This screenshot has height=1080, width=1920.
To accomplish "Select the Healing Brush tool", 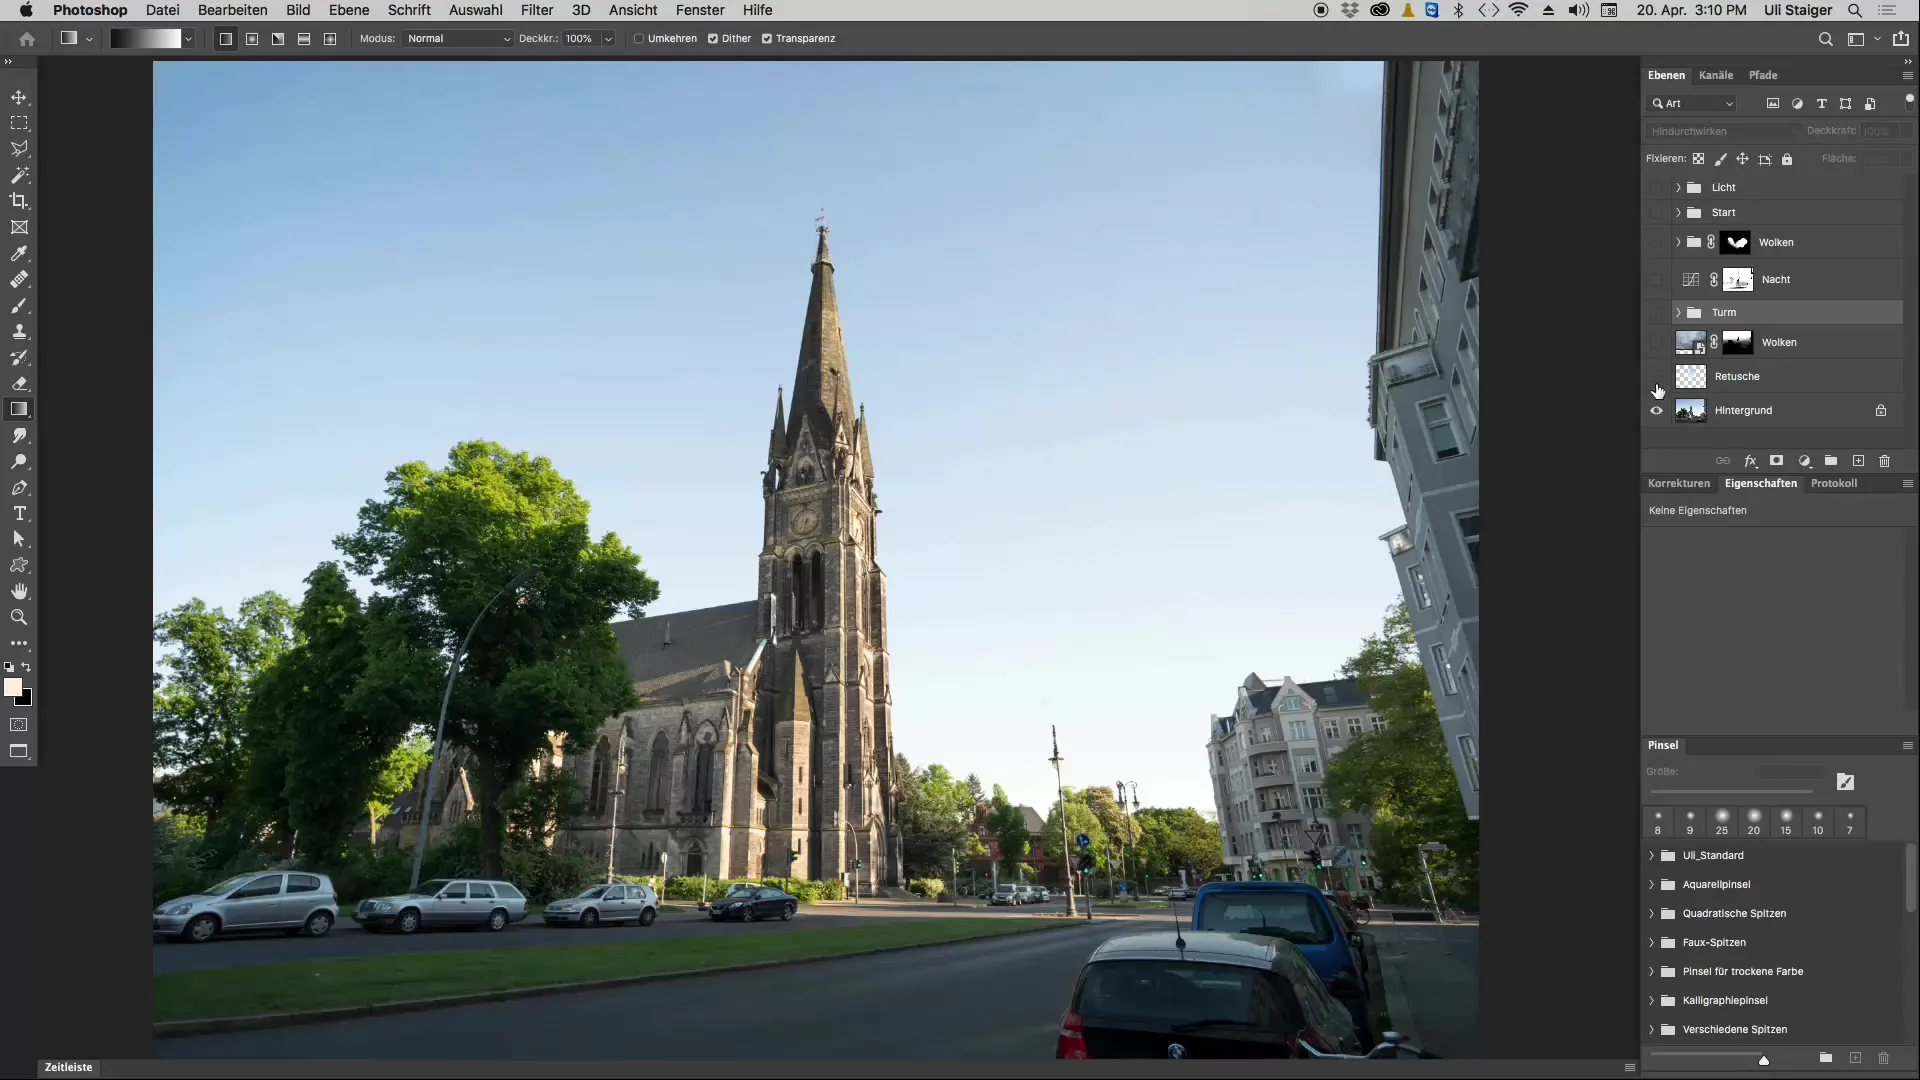I will [19, 279].
